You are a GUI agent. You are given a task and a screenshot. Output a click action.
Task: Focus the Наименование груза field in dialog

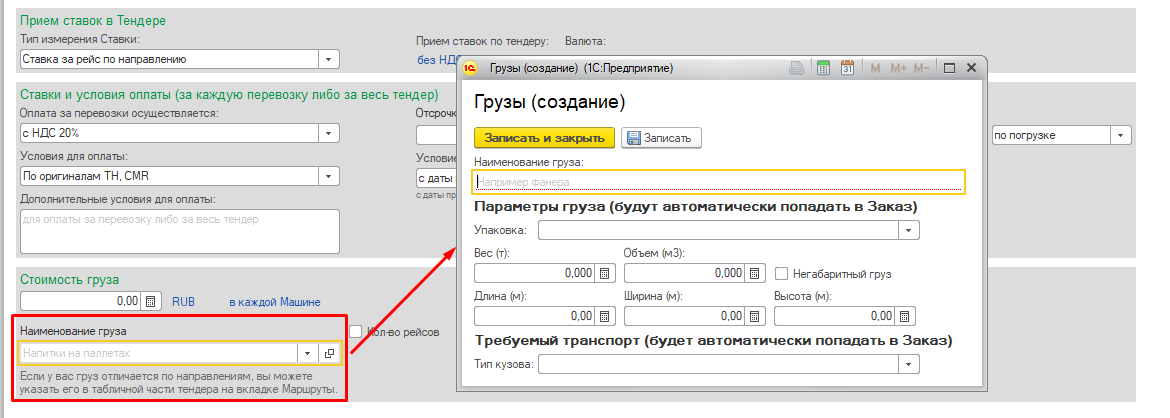click(719, 181)
